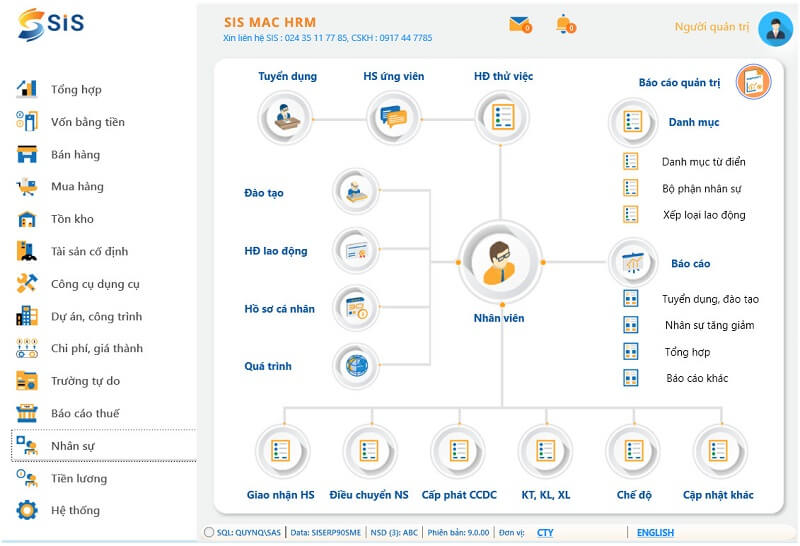
Task: Open the Báo cáo quản trị icon
Action: pyautogui.click(x=753, y=82)
